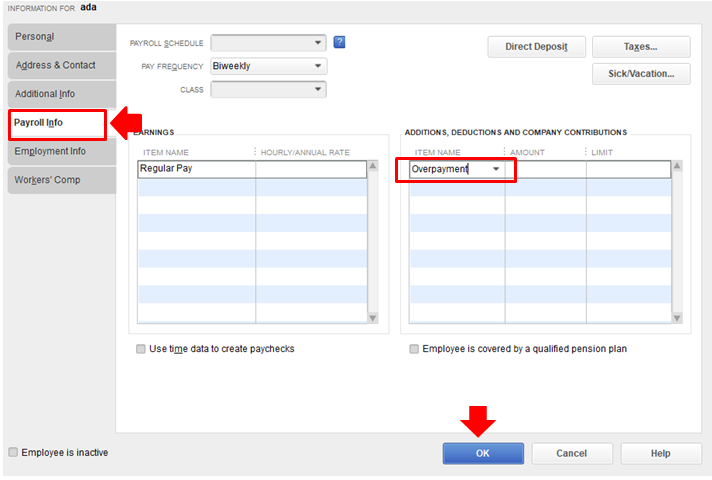Click the AMOUNT column header

(x=527, y=153)
